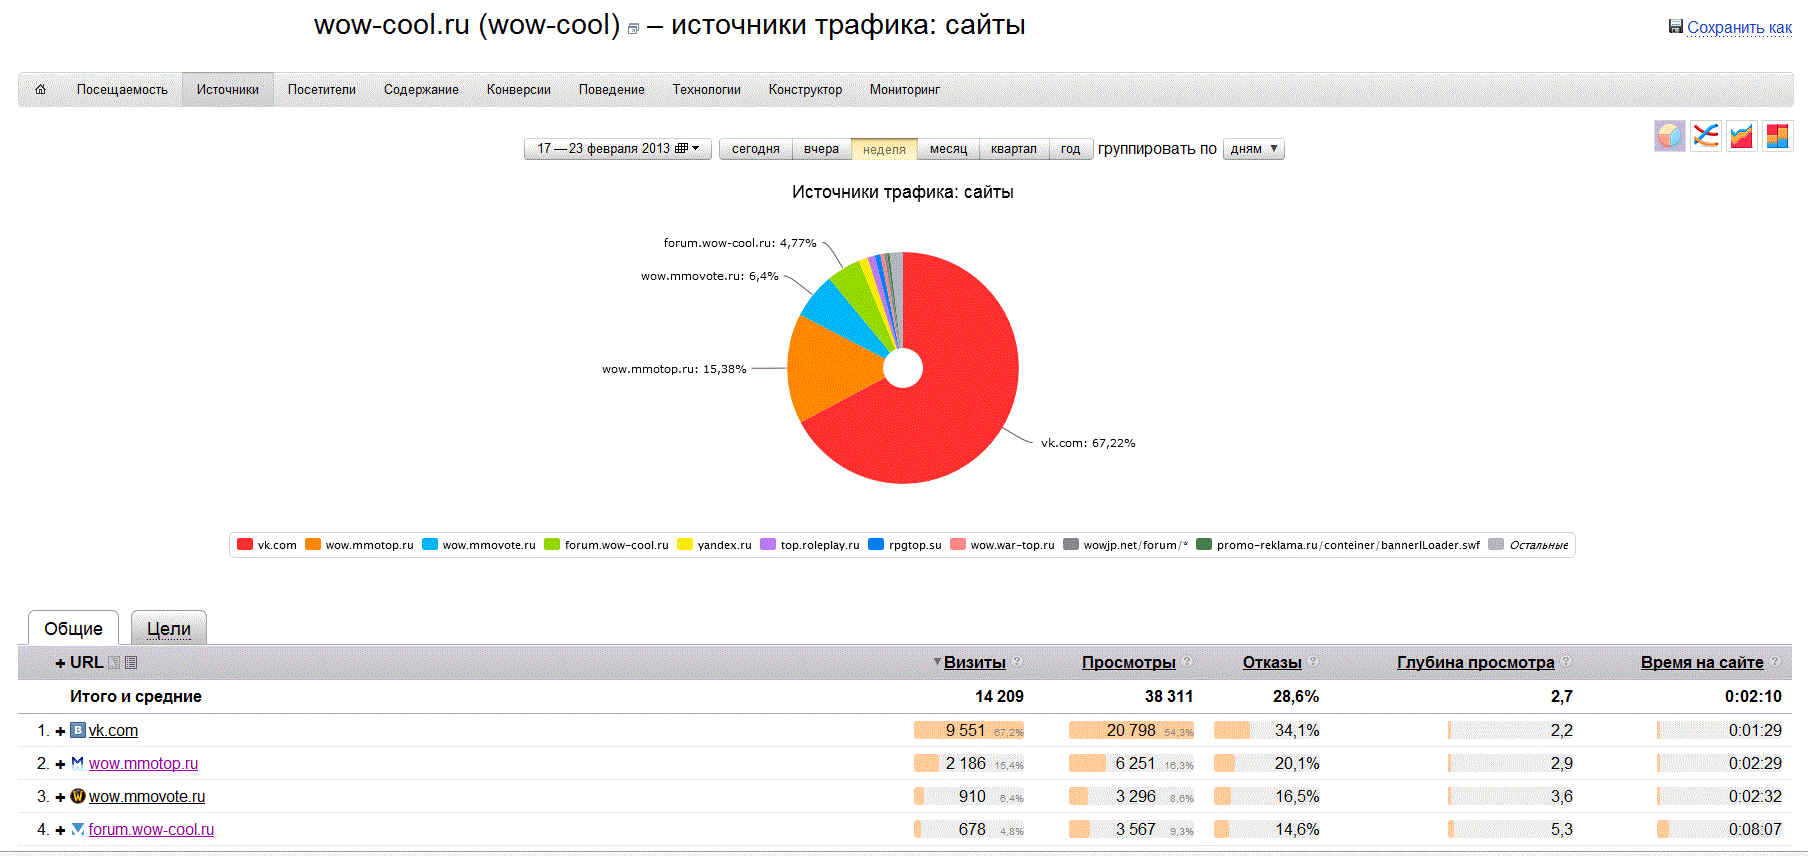Go to the home icon in navigation bar
The width and height of the screenshot is (1808, 856).
40,89
